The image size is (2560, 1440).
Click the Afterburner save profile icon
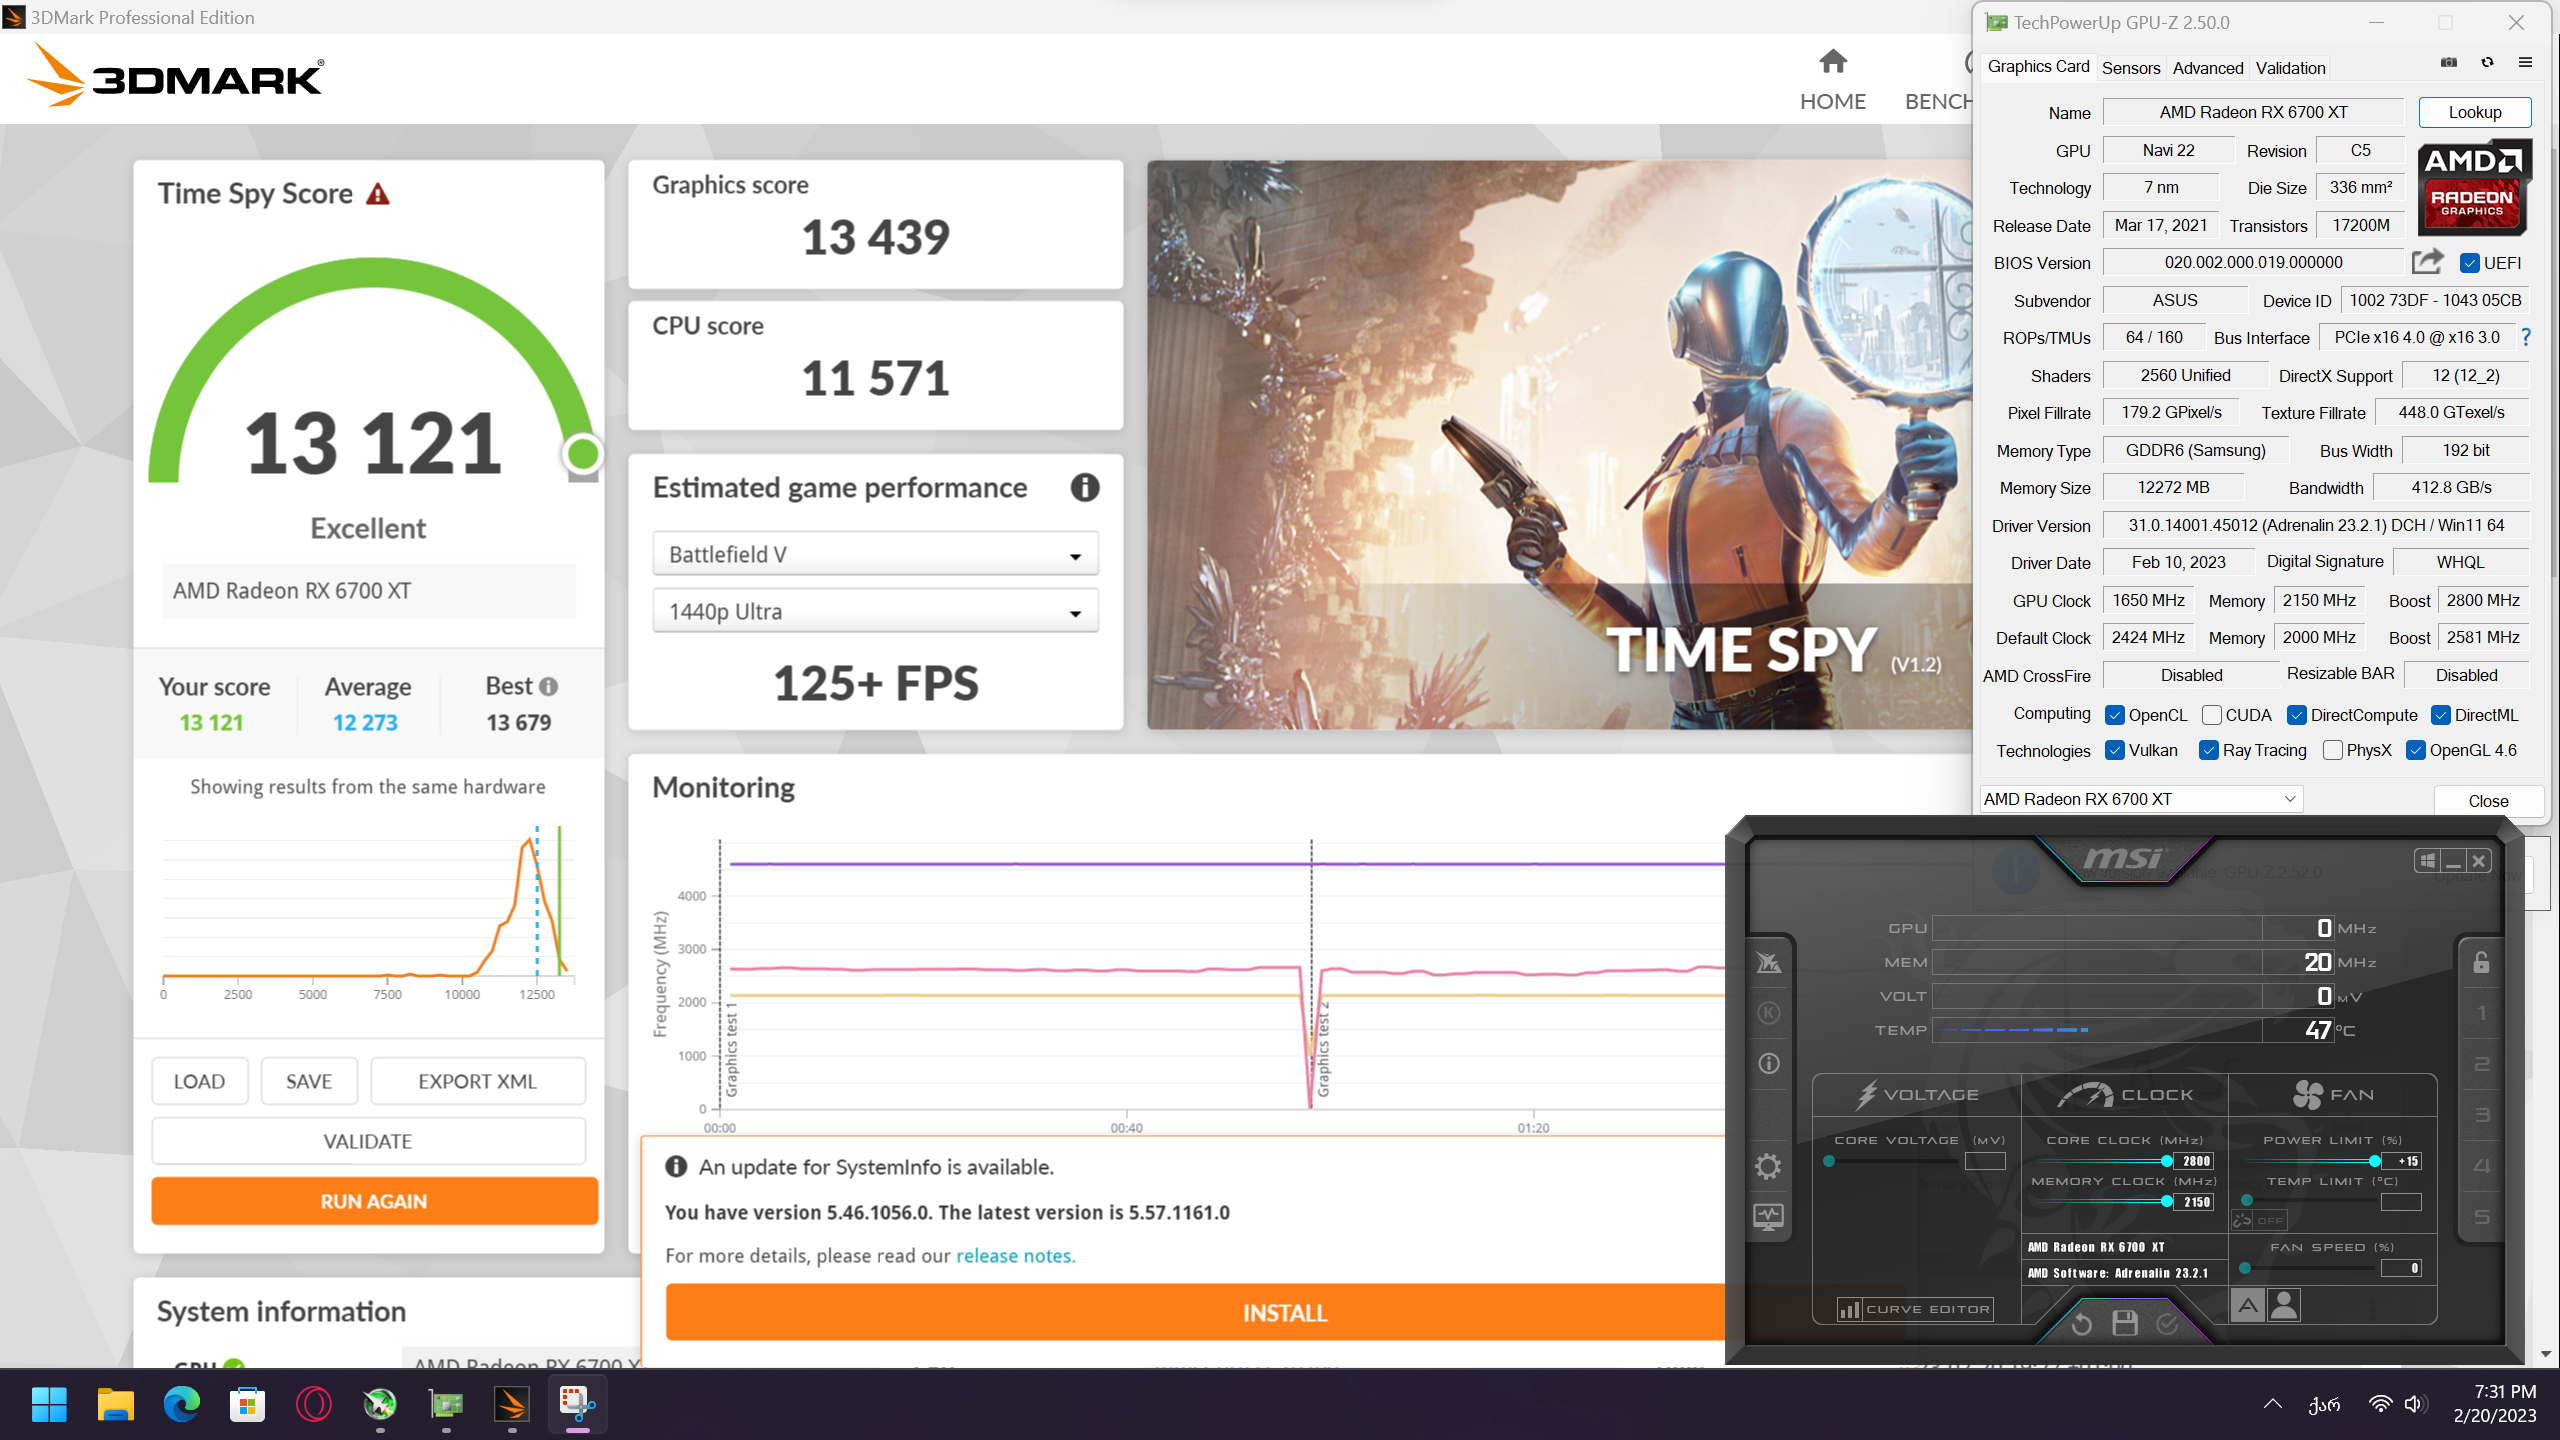2124,1323
